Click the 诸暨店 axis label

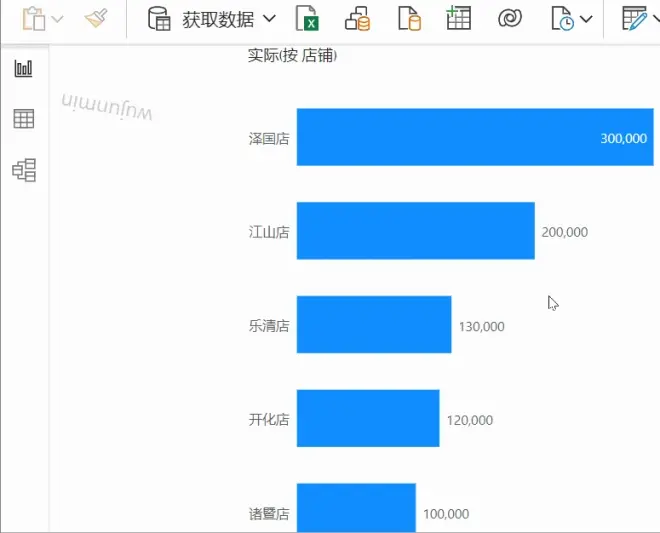click(x=269, y=514)
